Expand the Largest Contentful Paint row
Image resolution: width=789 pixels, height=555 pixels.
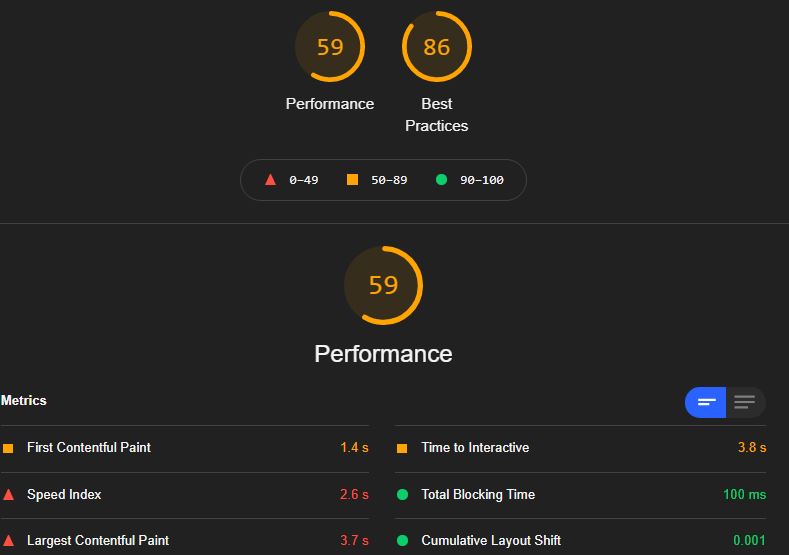tap(185, 540)
